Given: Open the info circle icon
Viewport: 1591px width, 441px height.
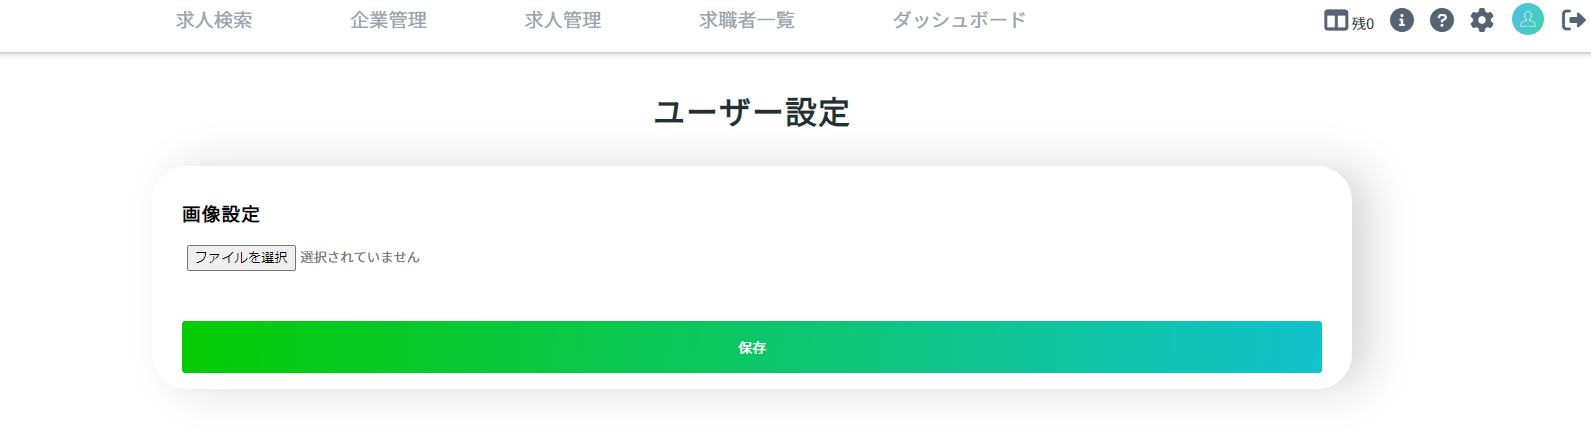Looking at the screenshot, I should pyautogui.click(x=1402, y=20).
